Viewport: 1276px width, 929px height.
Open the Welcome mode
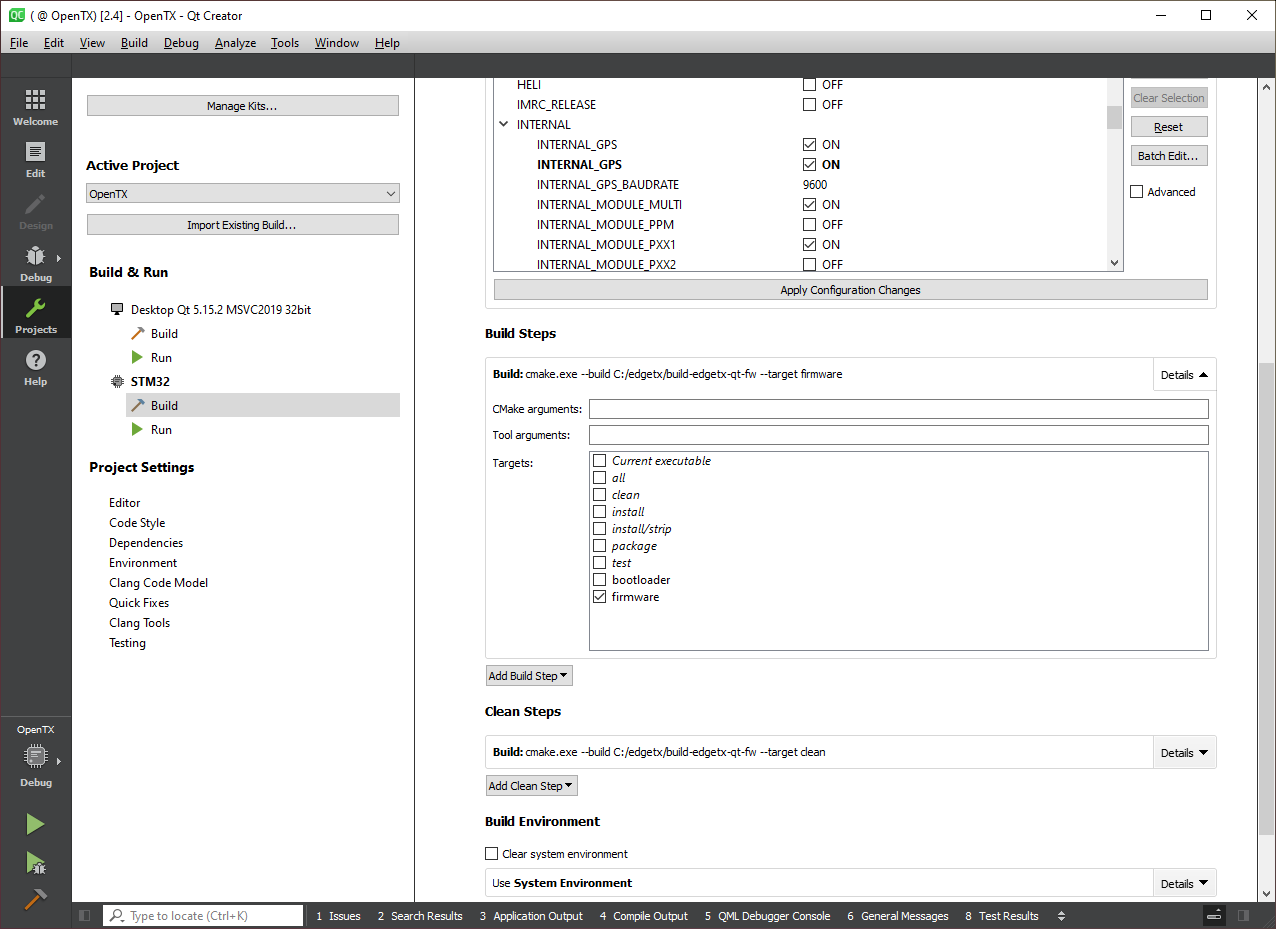tap(35, 108)
